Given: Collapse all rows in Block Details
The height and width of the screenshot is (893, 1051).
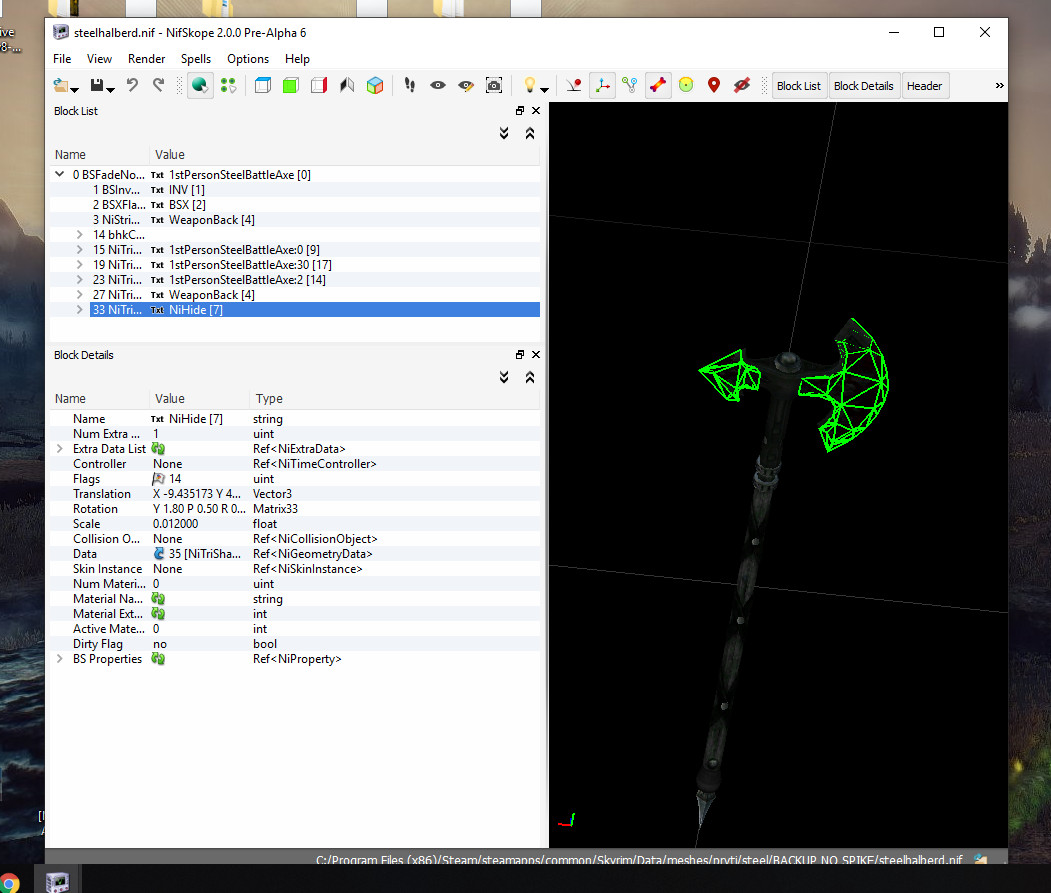Looking at the screenshot, I should point(530,377).
